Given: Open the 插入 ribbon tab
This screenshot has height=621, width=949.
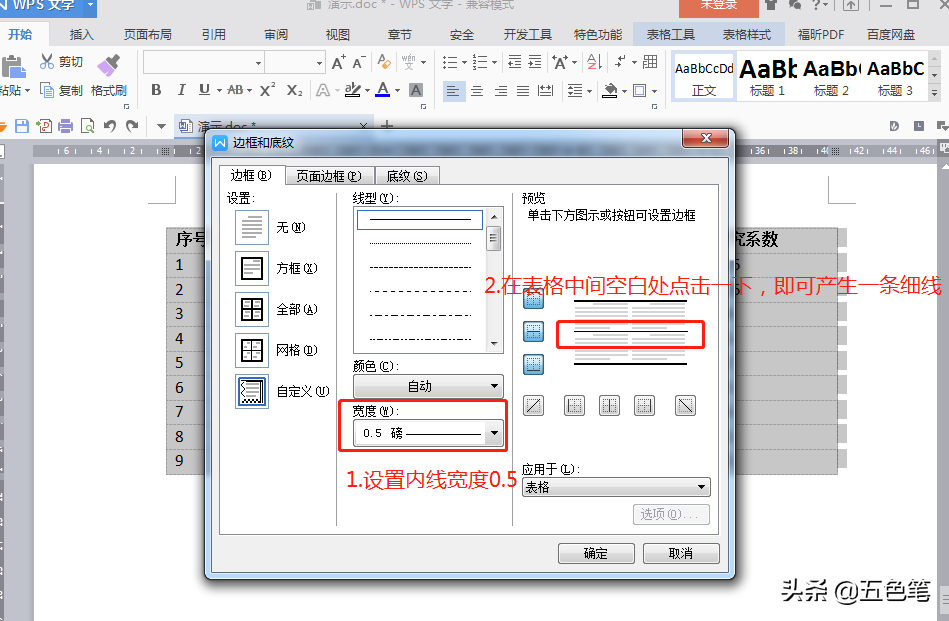Looking at the screenshot, I should 82,35.
